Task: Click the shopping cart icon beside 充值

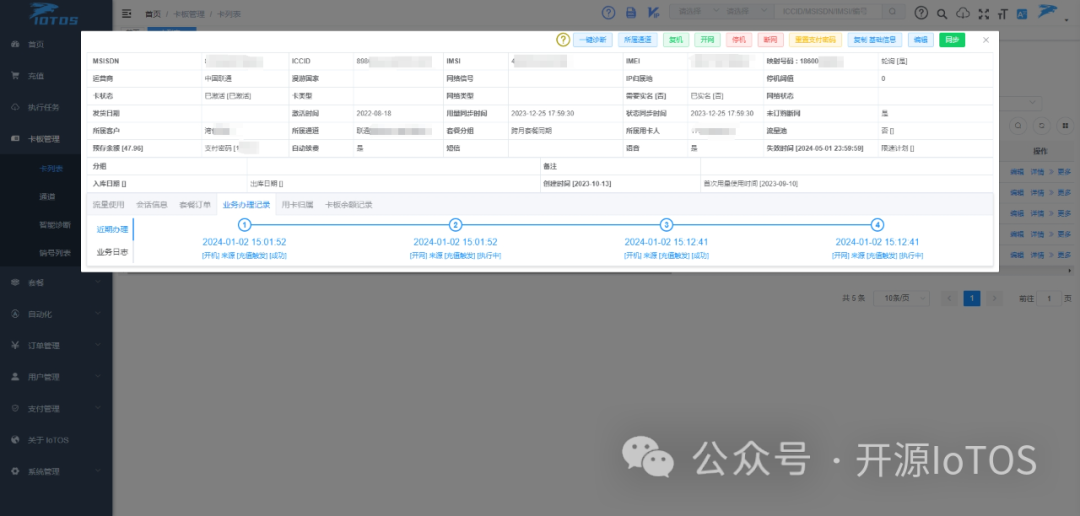Action: [15, 76]
